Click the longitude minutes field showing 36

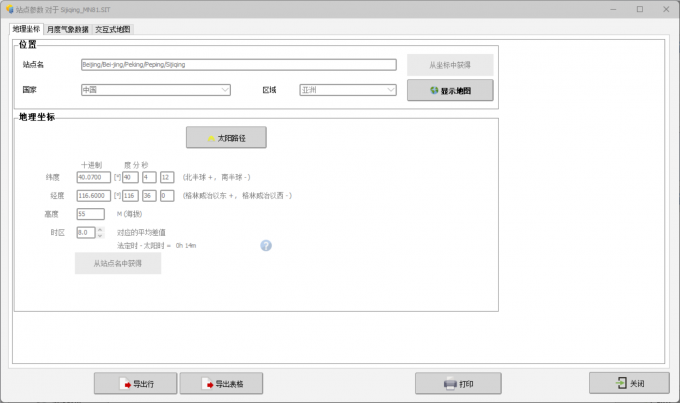pyautogui.click(x=148, y=195)
